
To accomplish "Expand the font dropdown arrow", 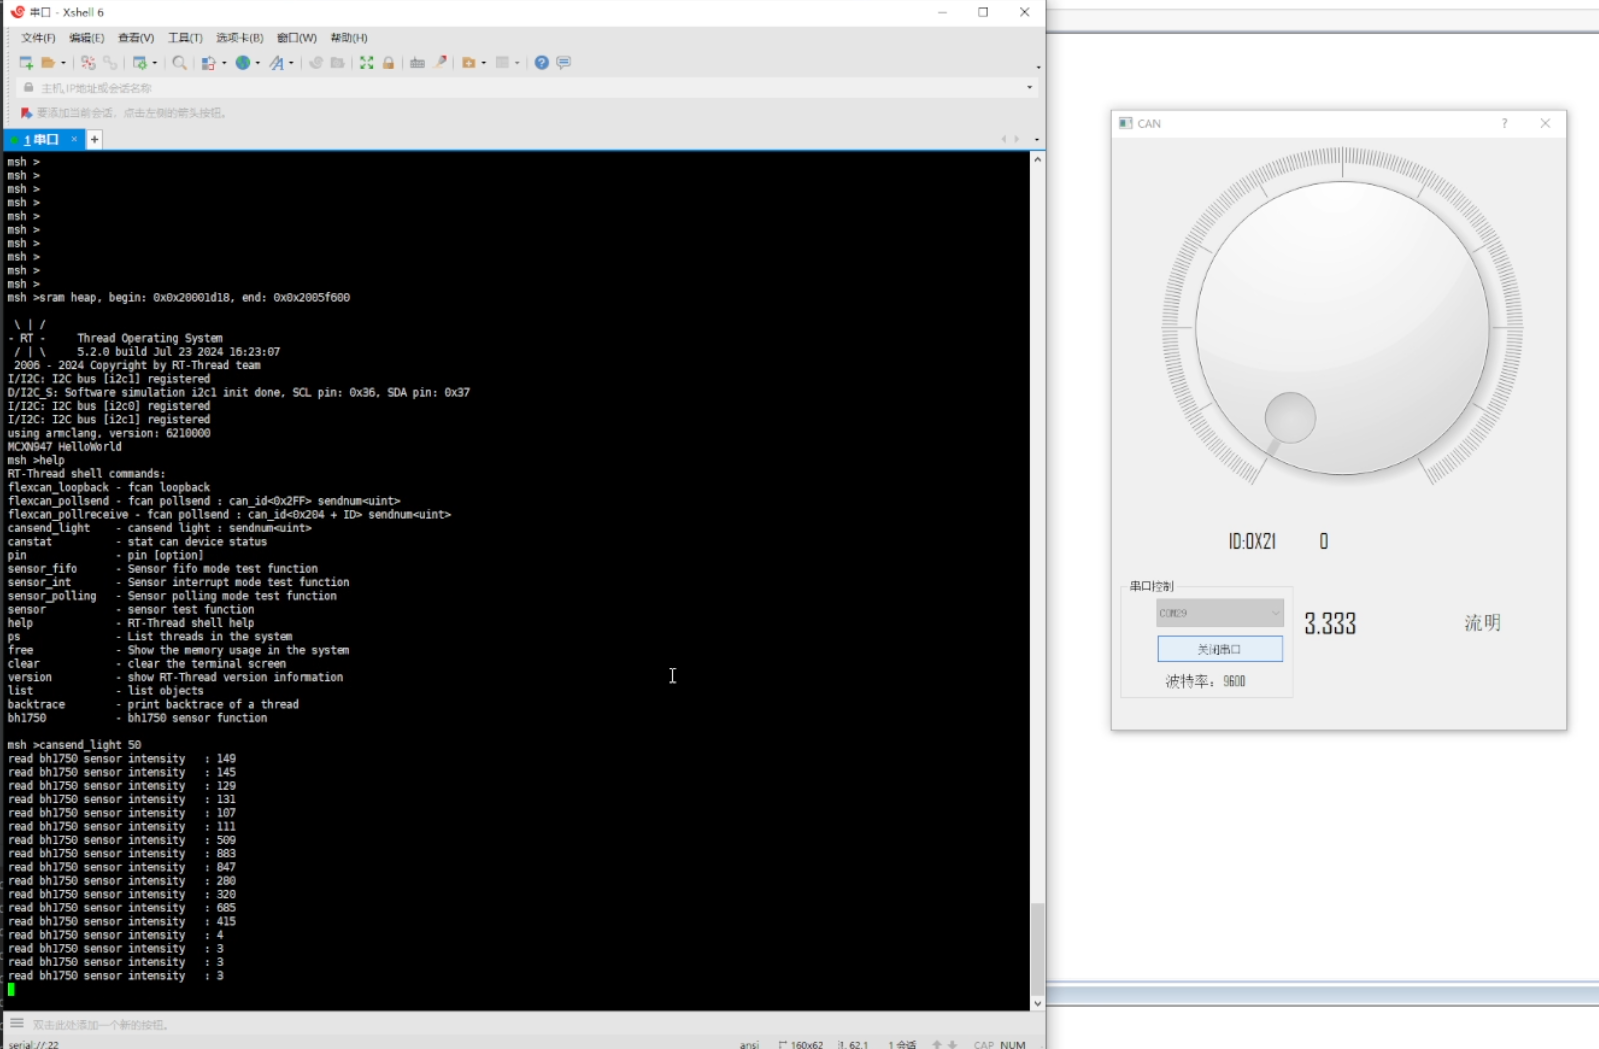I will point(291,63).
